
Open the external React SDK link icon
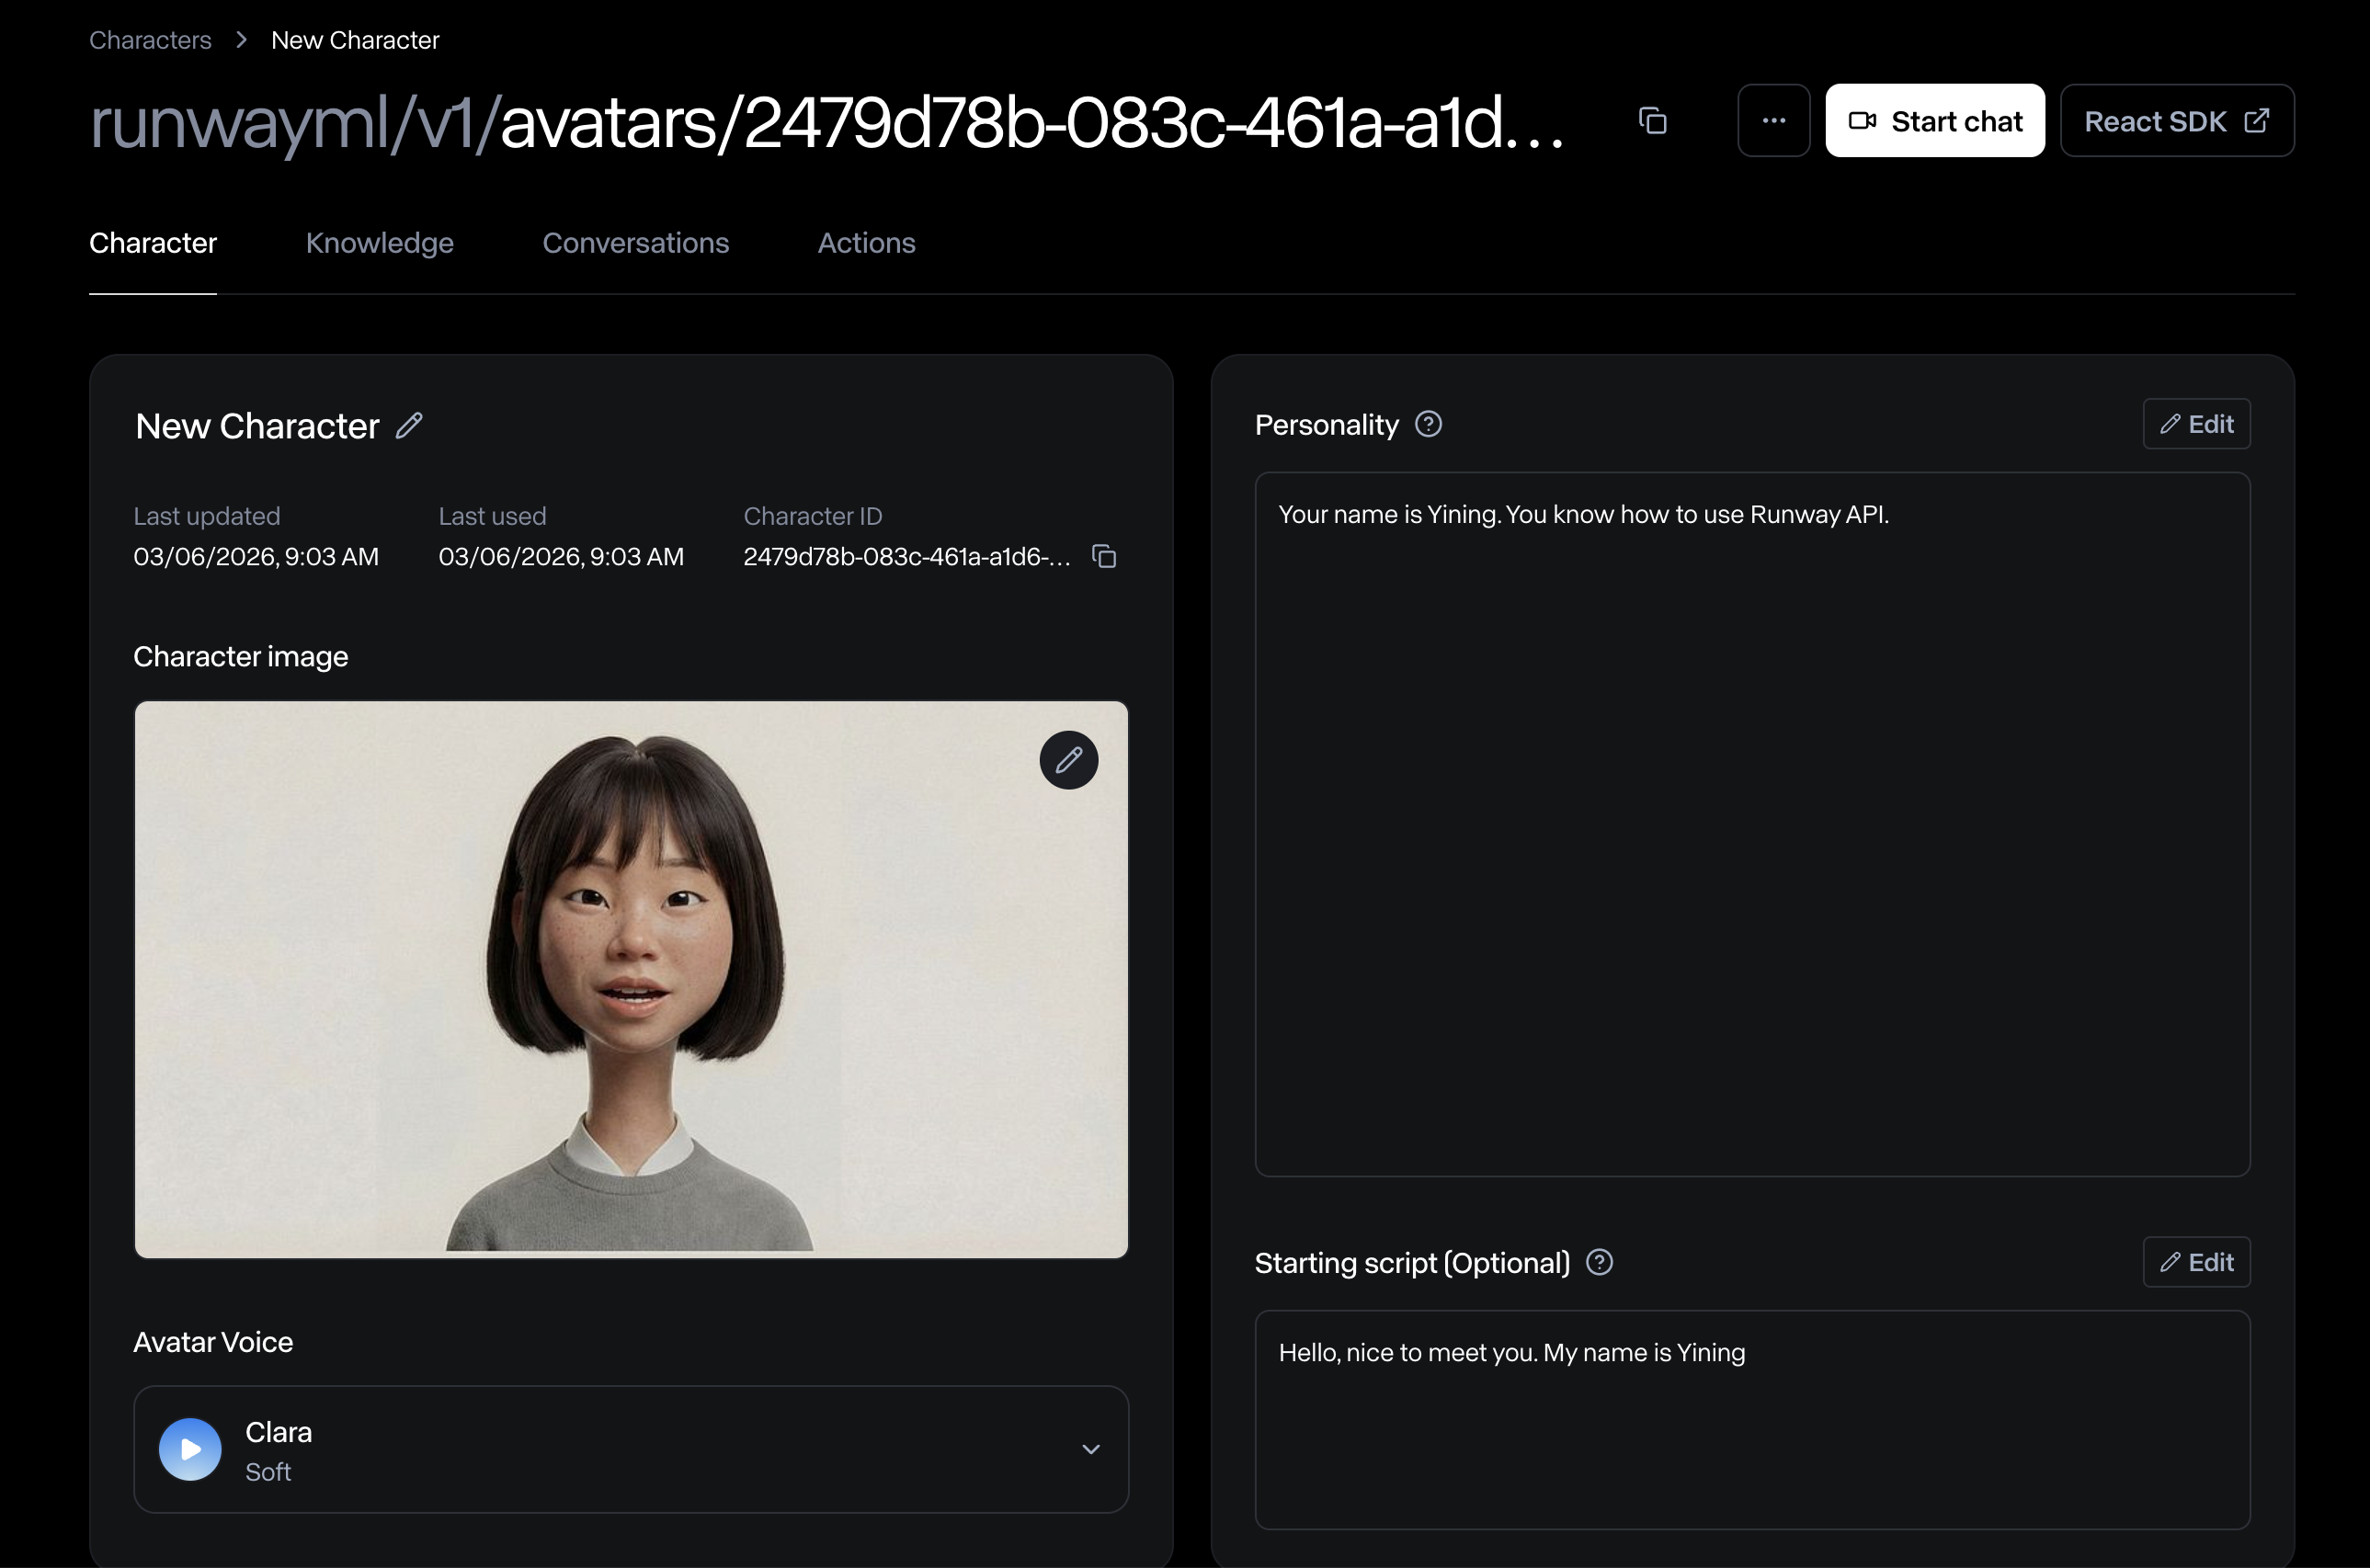point(2256,120)
